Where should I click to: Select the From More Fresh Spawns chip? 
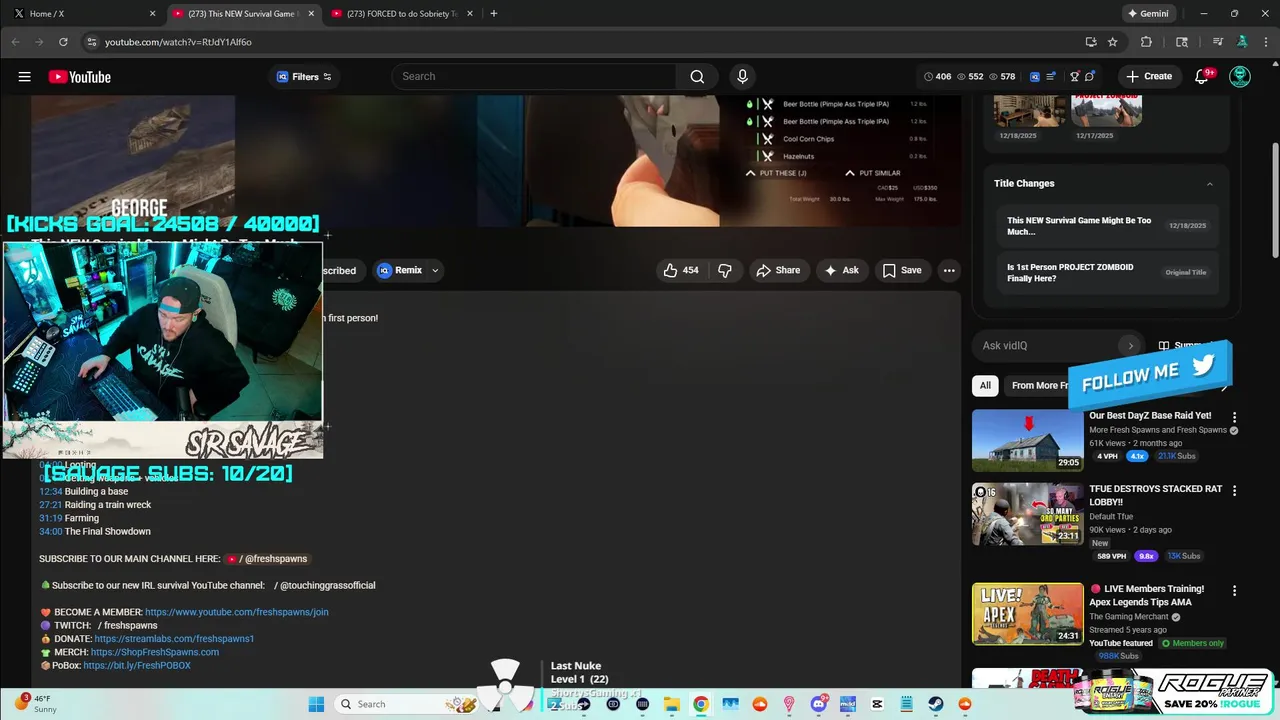(x=1038, y=385)
